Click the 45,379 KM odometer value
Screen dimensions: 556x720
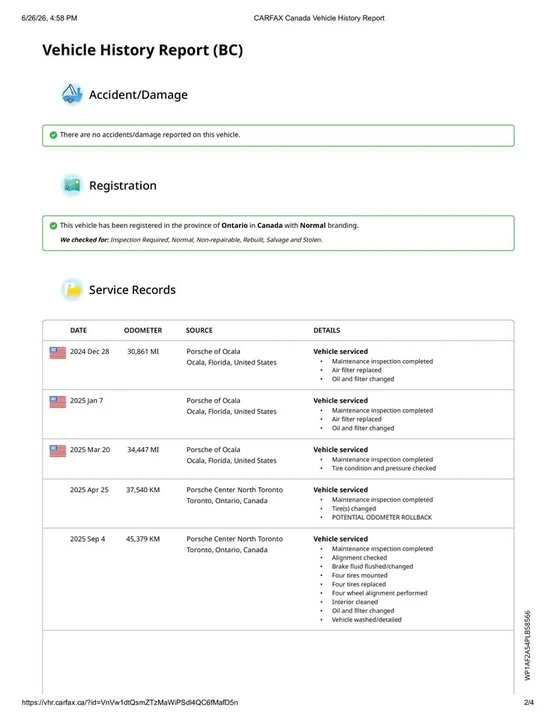coord(143,539)
